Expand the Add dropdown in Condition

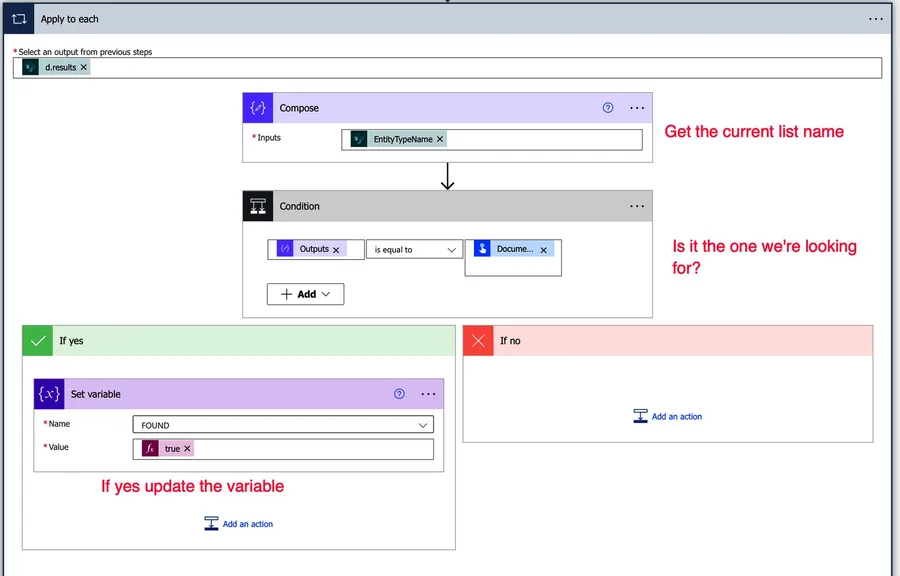[305, 294]
